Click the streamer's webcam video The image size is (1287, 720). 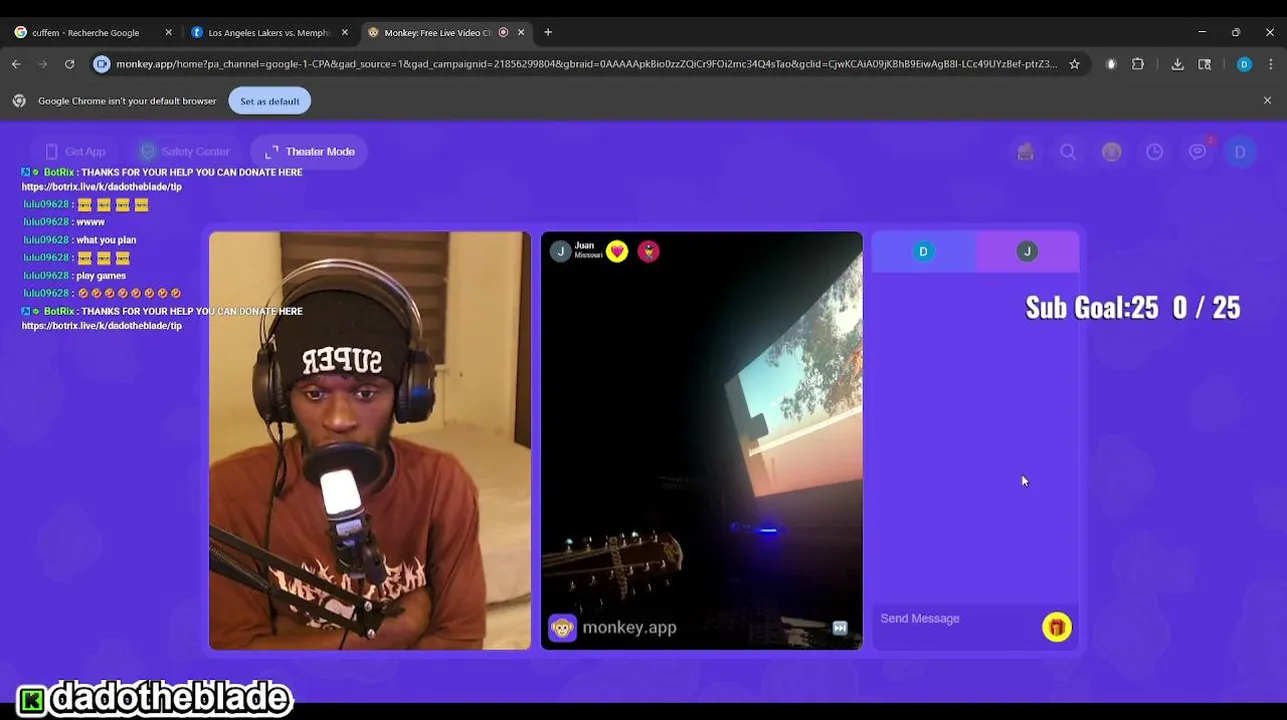(370, 441)
